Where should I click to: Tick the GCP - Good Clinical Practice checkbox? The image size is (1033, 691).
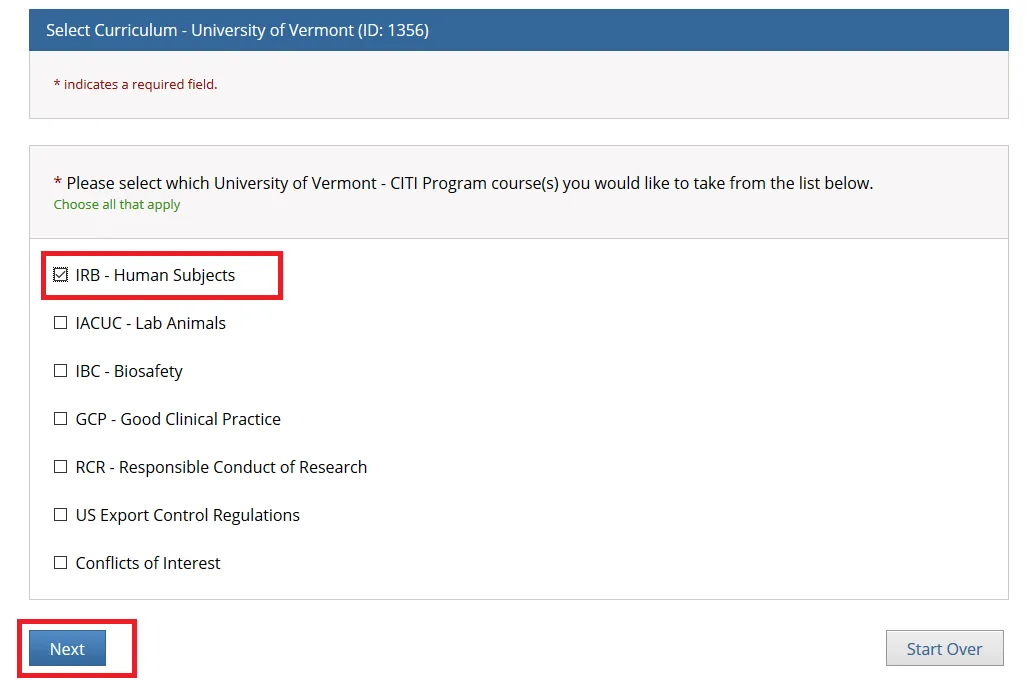(61, 419)
